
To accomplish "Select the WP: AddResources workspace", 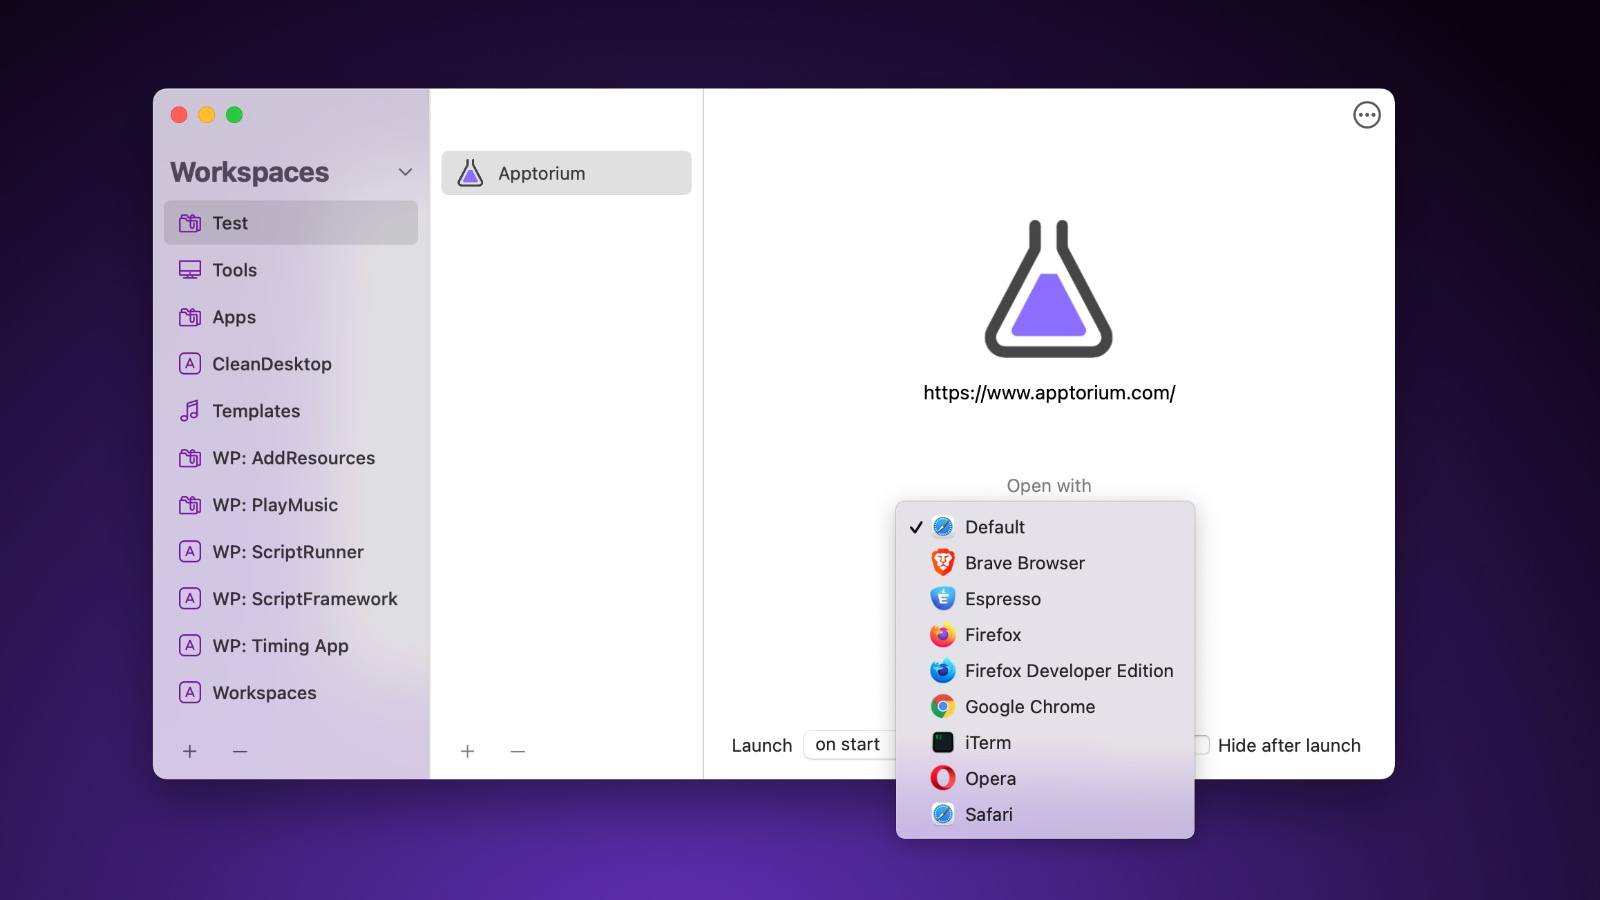I will (291, 458).
